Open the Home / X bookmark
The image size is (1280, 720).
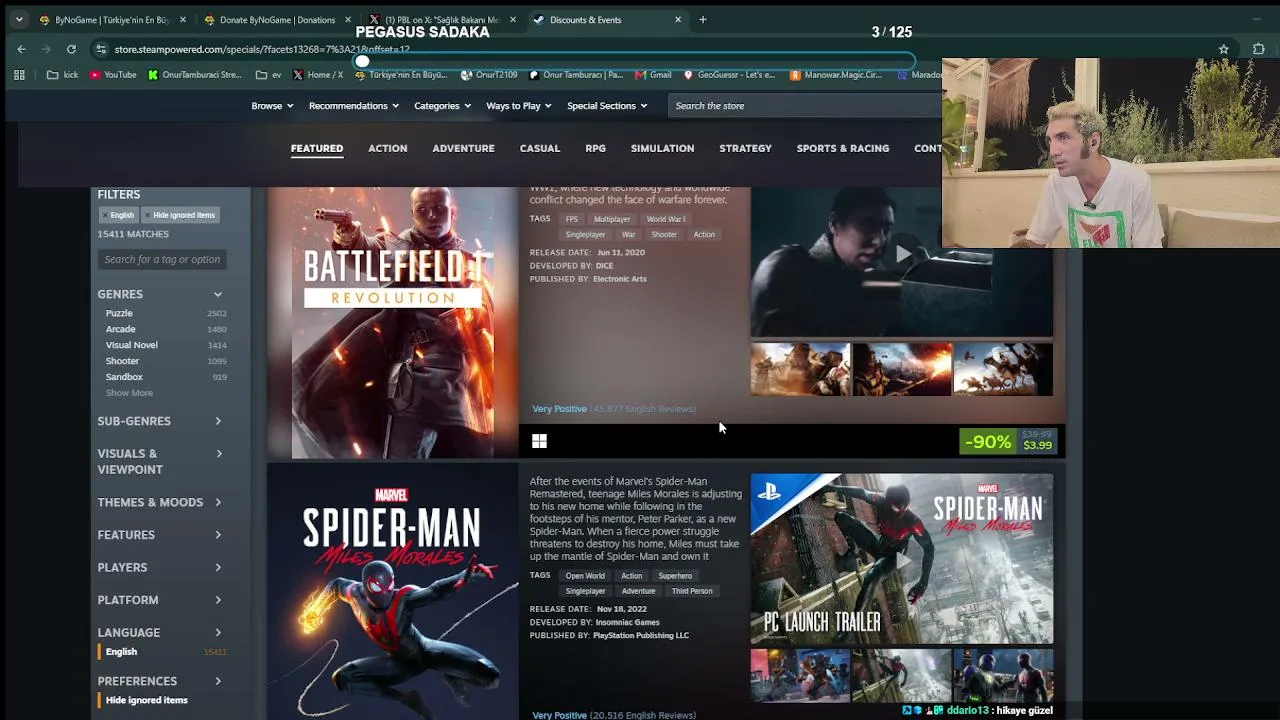318,75
